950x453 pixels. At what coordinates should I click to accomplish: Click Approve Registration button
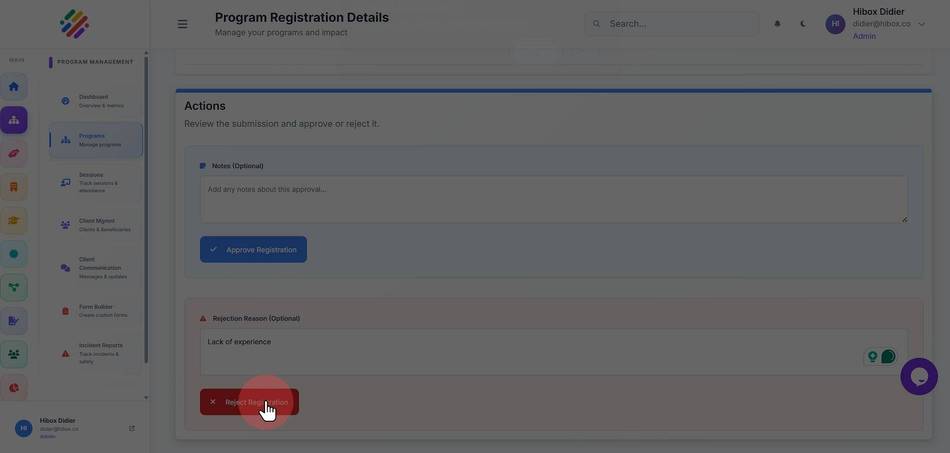253,250
